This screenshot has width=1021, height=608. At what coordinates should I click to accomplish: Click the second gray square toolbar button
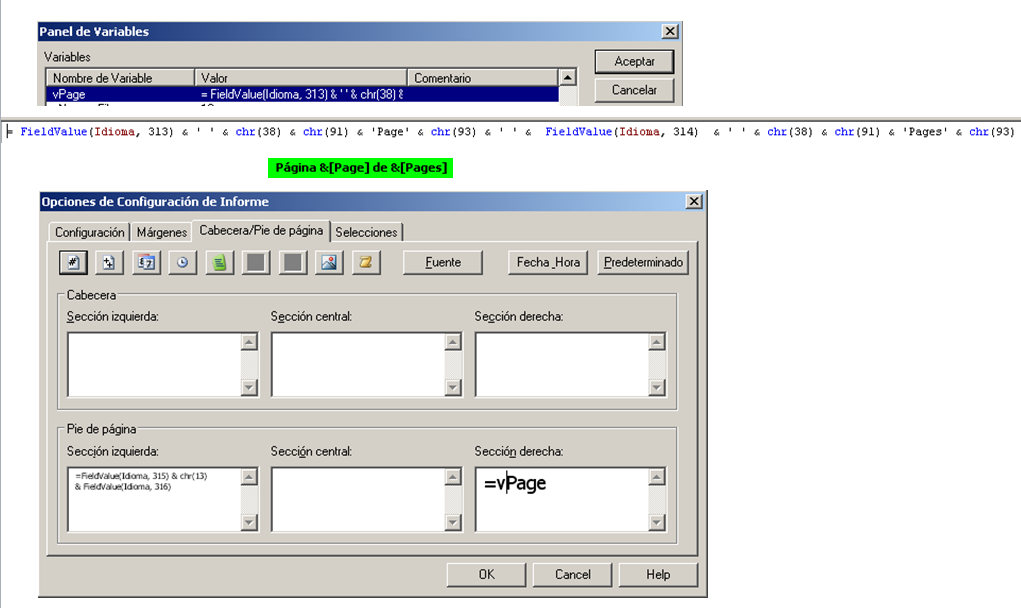[292, 262]
